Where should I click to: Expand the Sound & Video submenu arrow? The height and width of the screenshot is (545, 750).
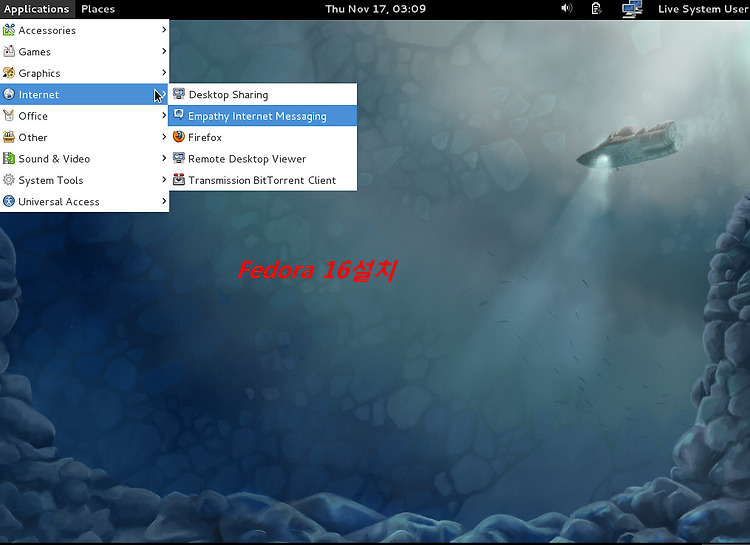click(x=164, y=158)
